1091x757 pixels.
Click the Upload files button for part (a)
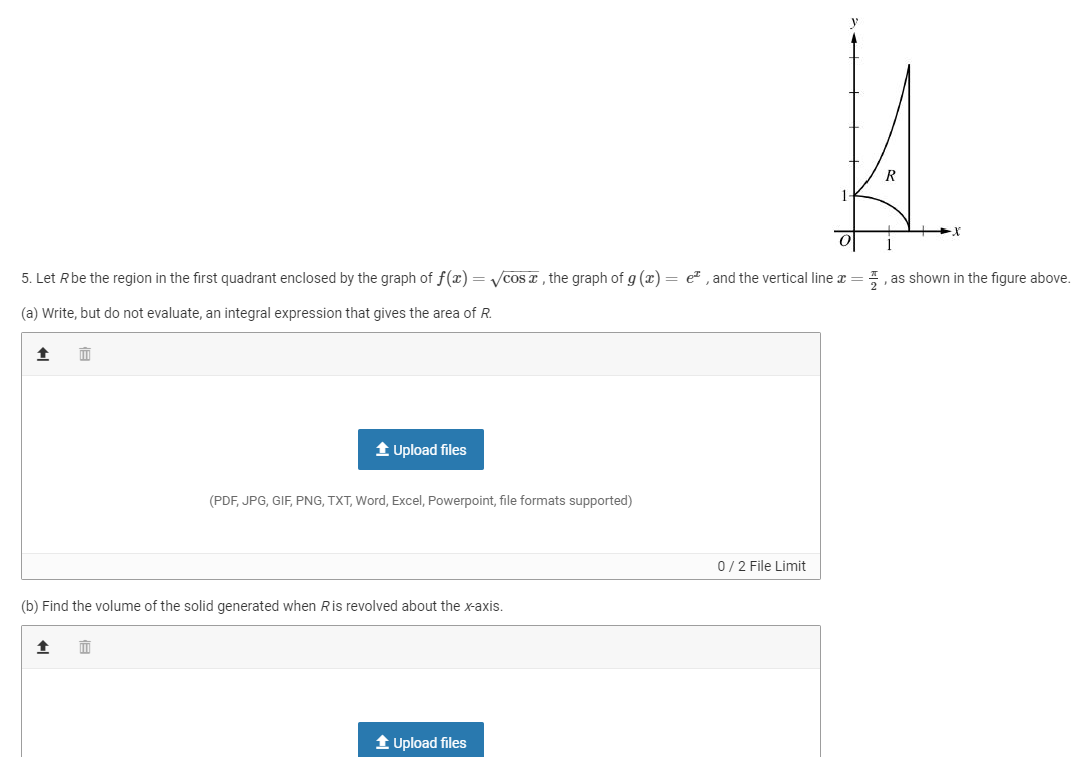tap(420, 449)
